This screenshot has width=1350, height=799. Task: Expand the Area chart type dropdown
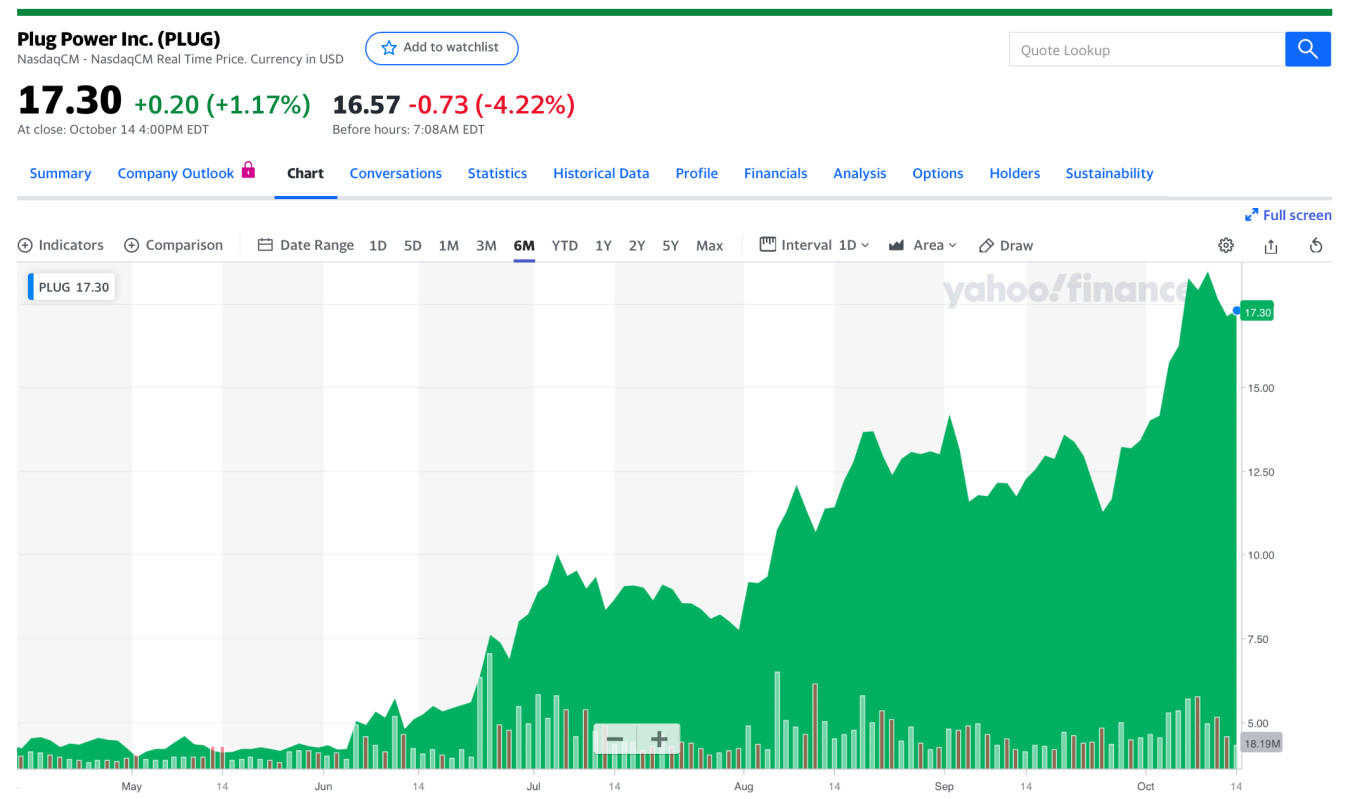coord(923,245)
